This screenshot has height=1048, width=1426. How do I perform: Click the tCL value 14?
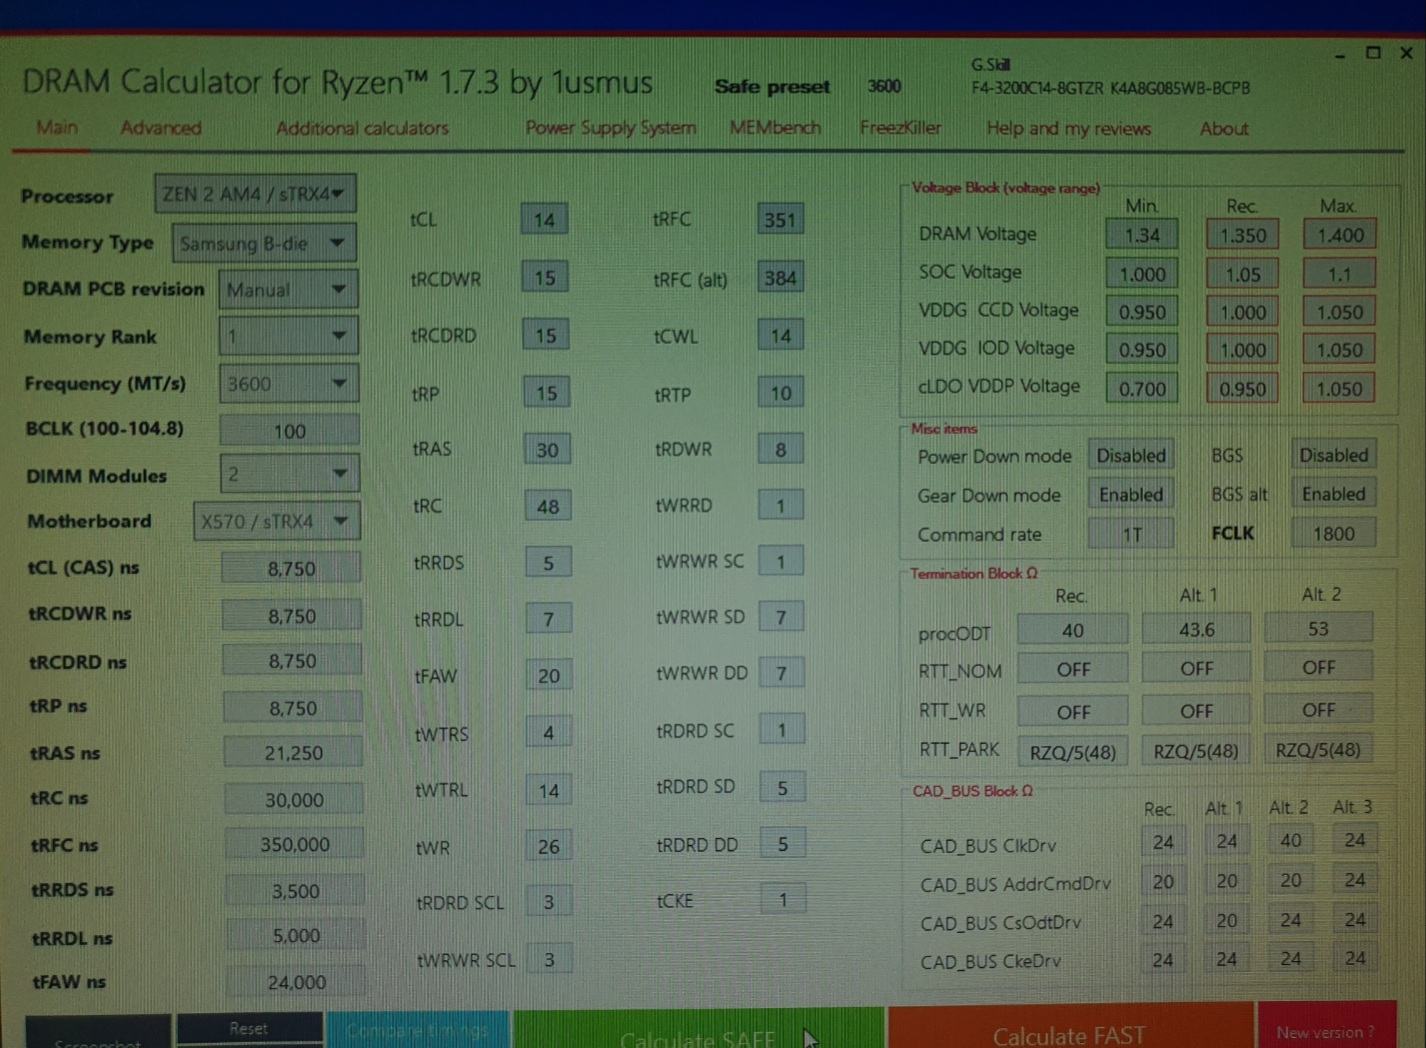[544, 219]
